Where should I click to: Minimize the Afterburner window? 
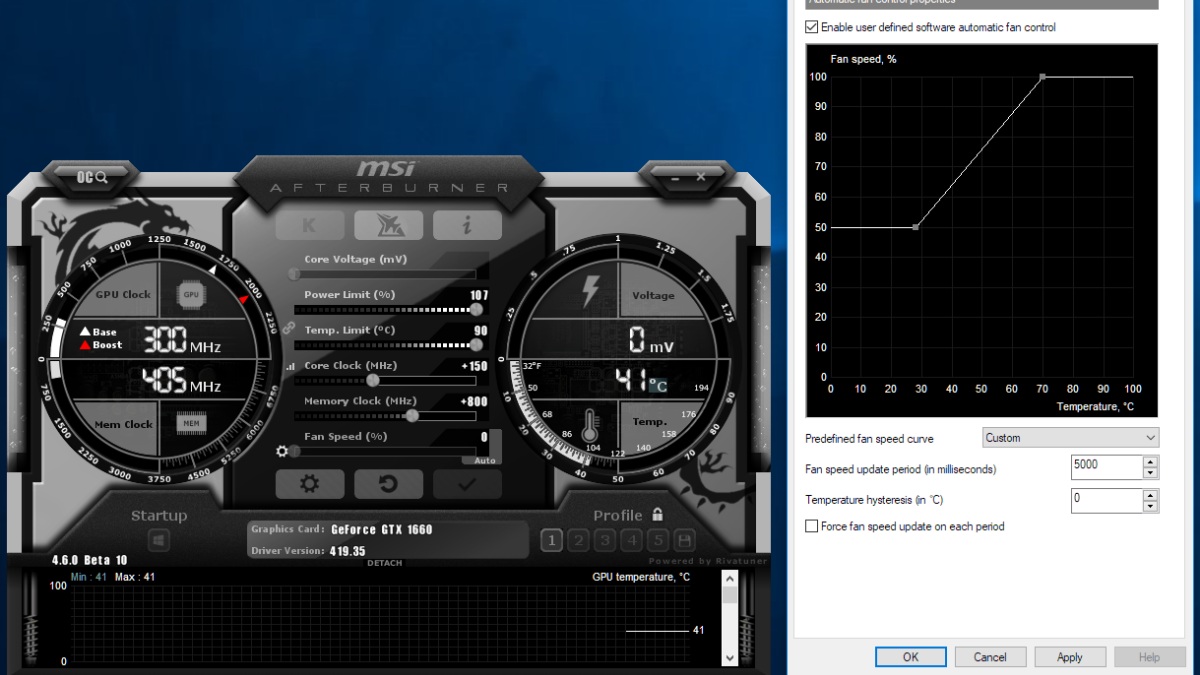click(x=674, y=177)
